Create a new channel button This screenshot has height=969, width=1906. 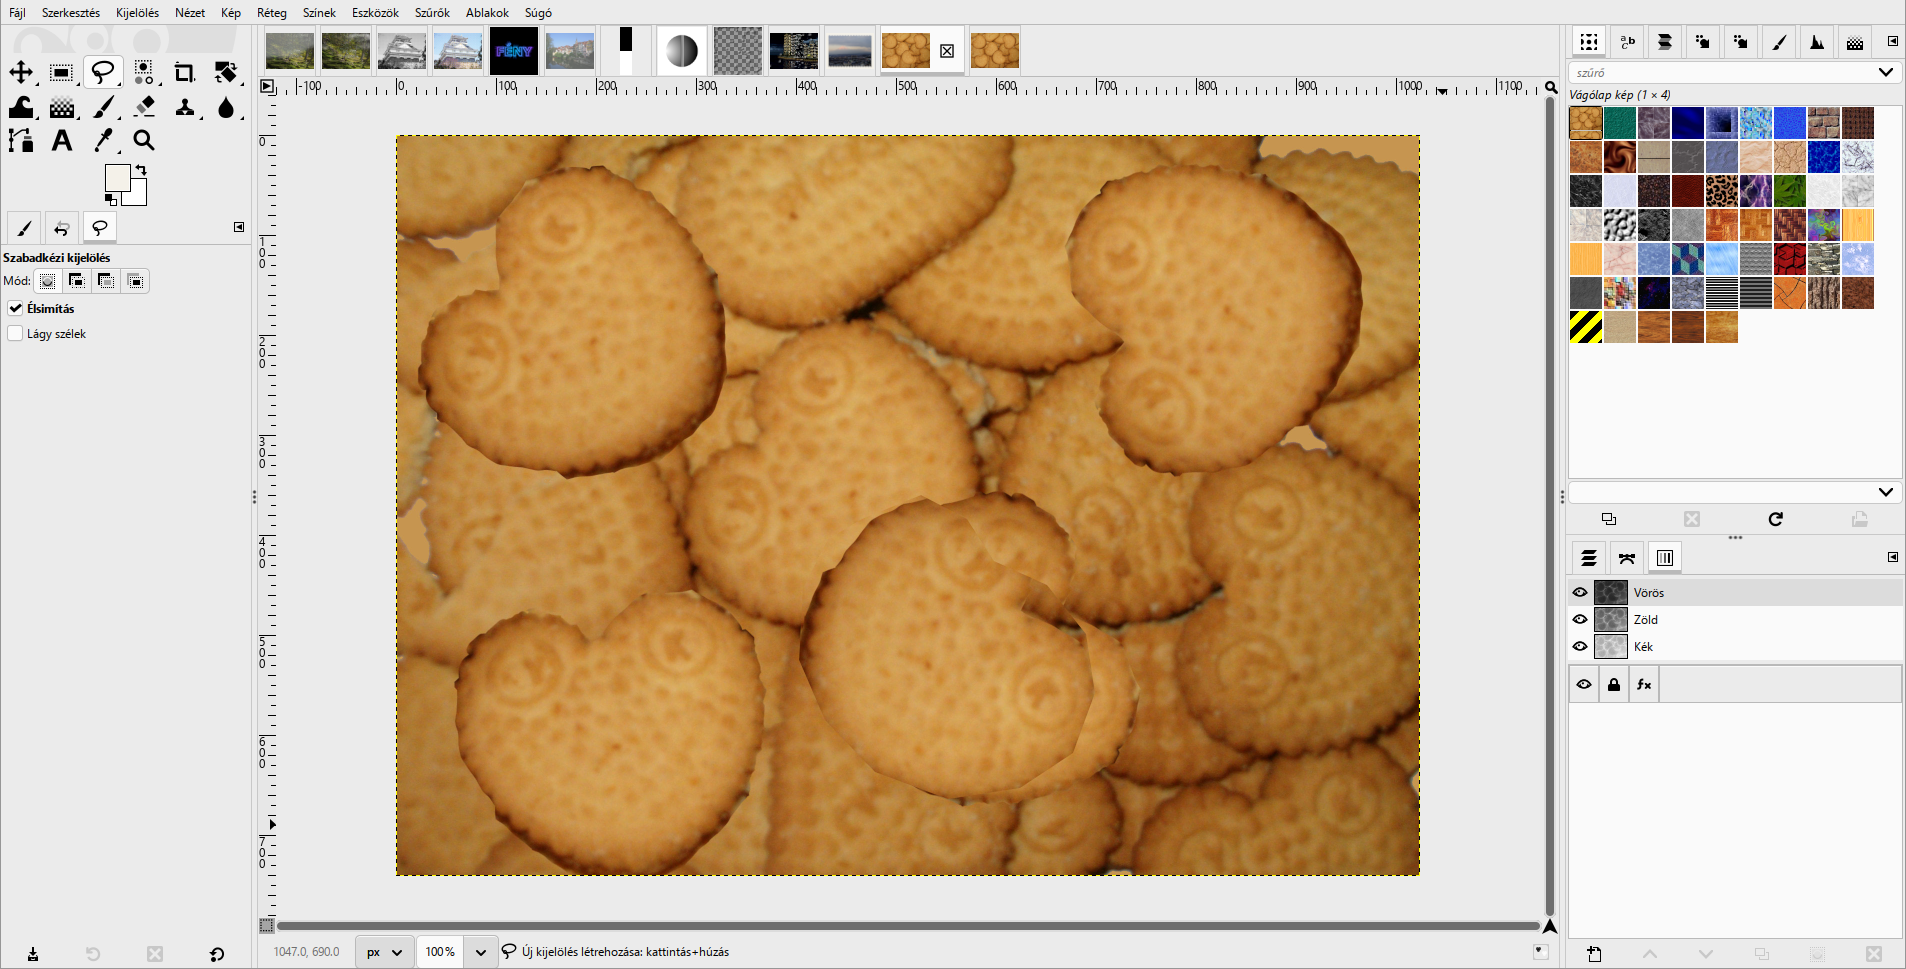click(x=1594, y=954)
